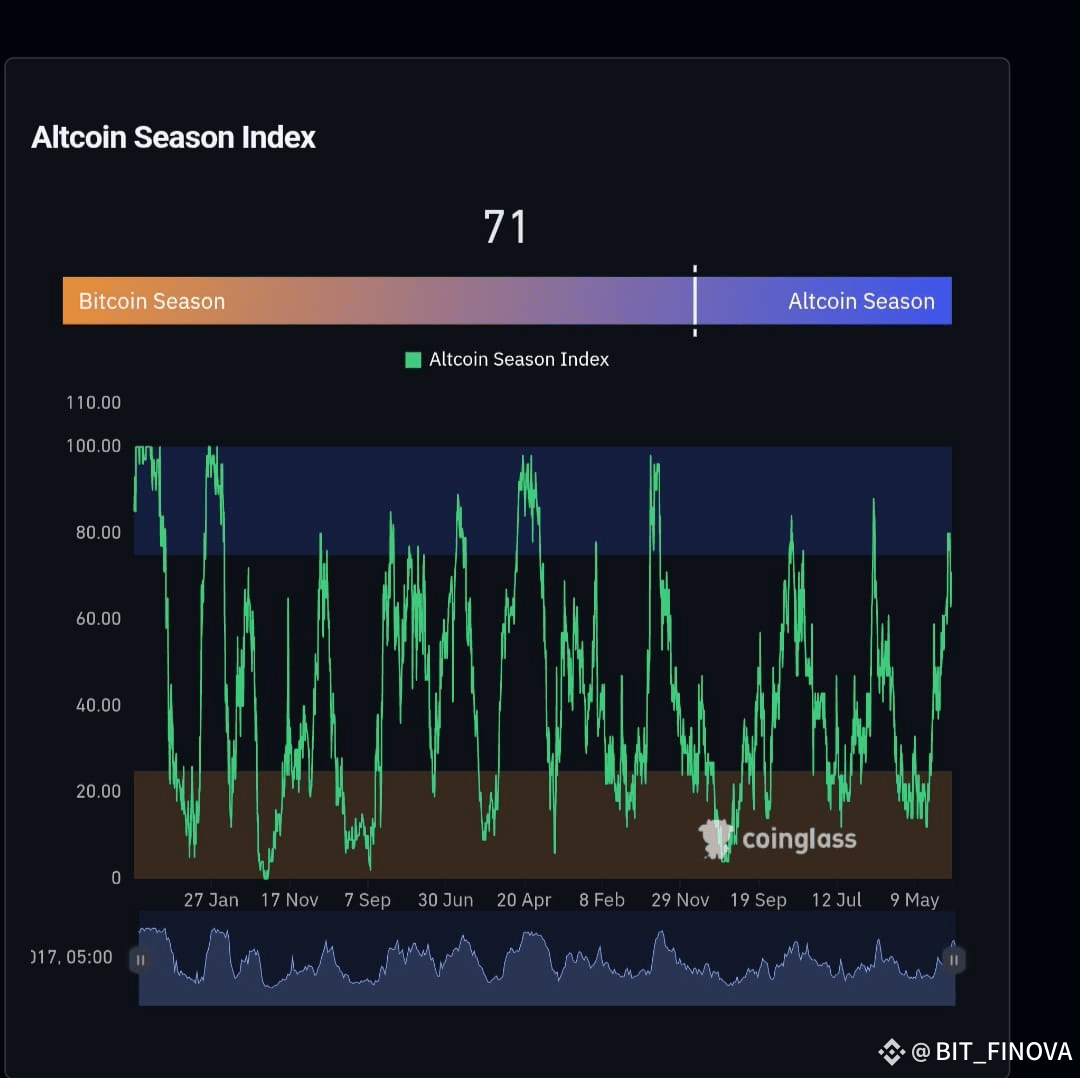
Task: Click the 30 Jun axis label
Action: 445,900
